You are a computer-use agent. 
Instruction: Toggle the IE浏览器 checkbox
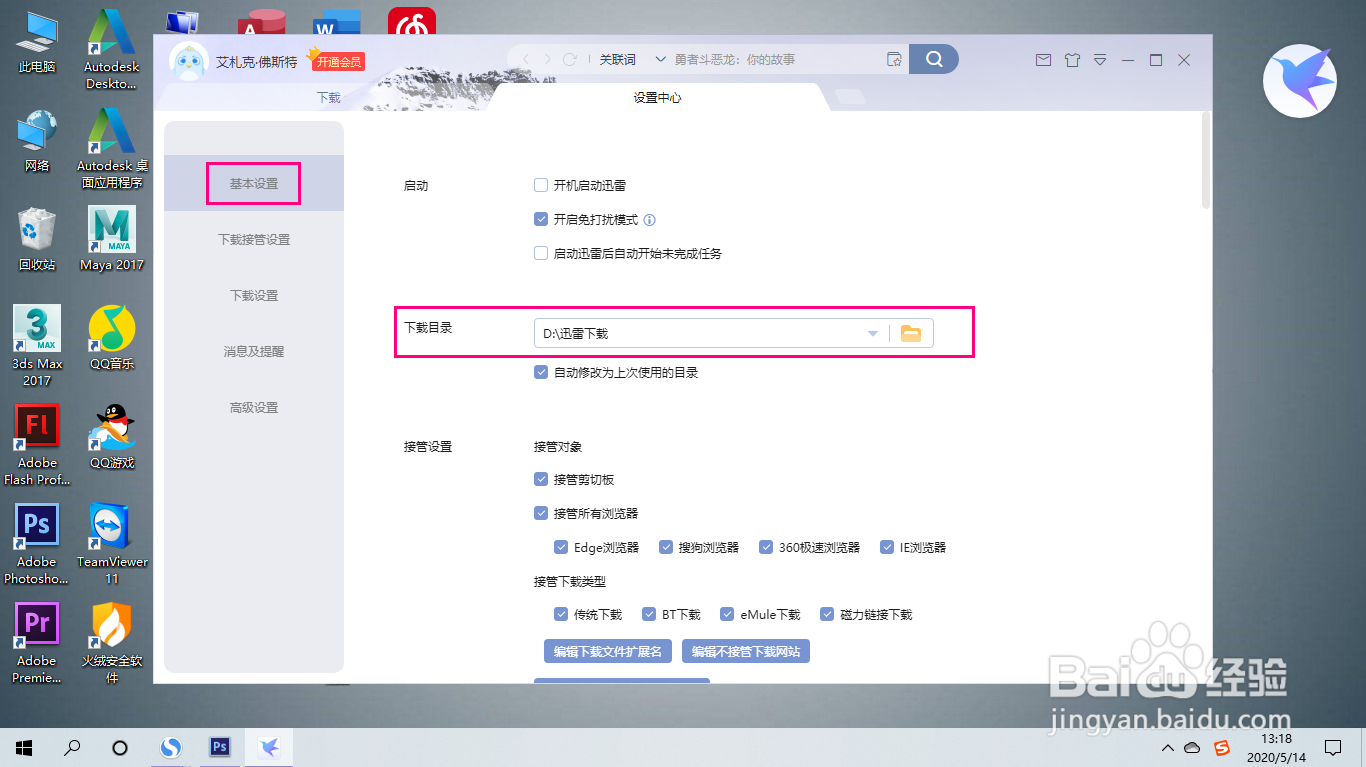coord(887,547)
